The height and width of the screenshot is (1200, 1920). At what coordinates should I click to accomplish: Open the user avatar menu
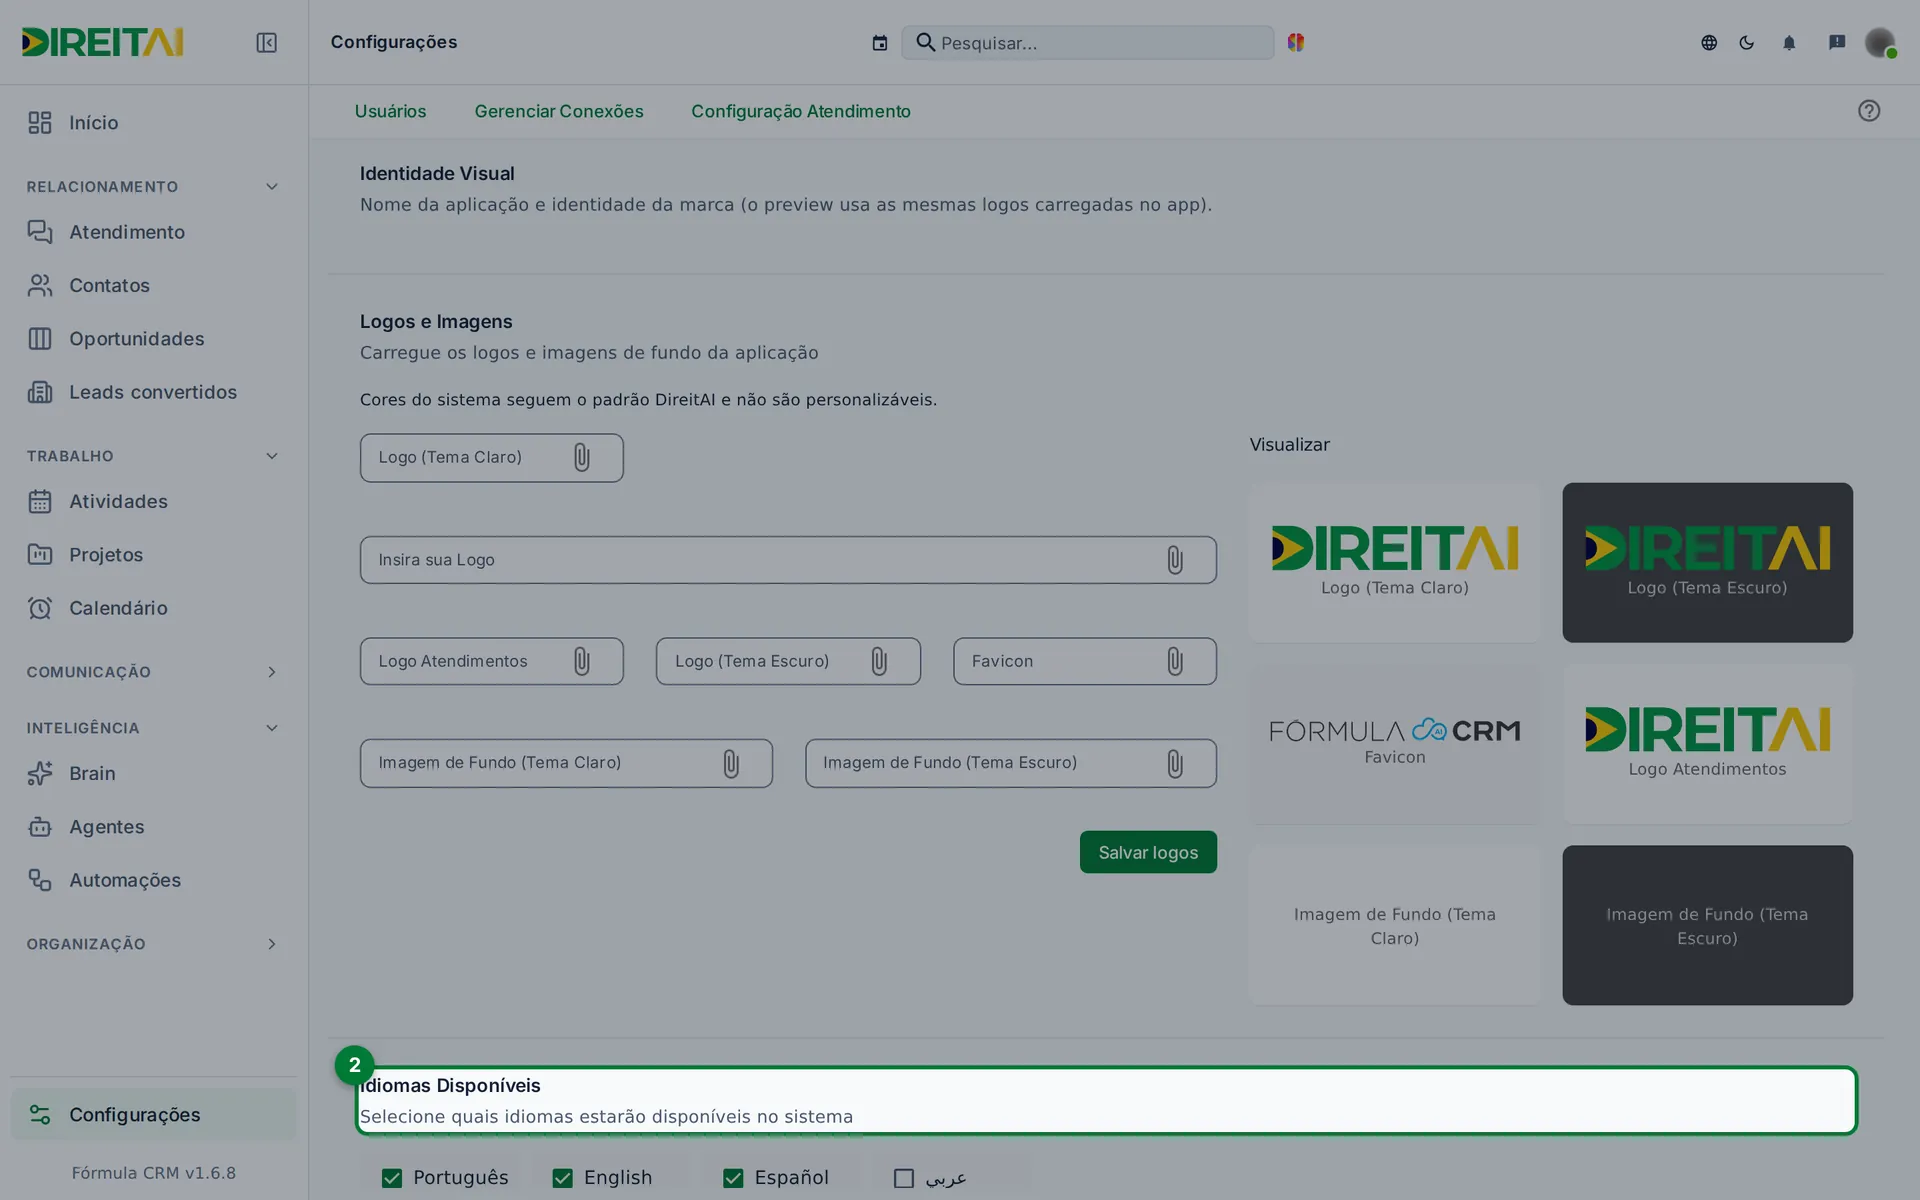click(1880, 42)
